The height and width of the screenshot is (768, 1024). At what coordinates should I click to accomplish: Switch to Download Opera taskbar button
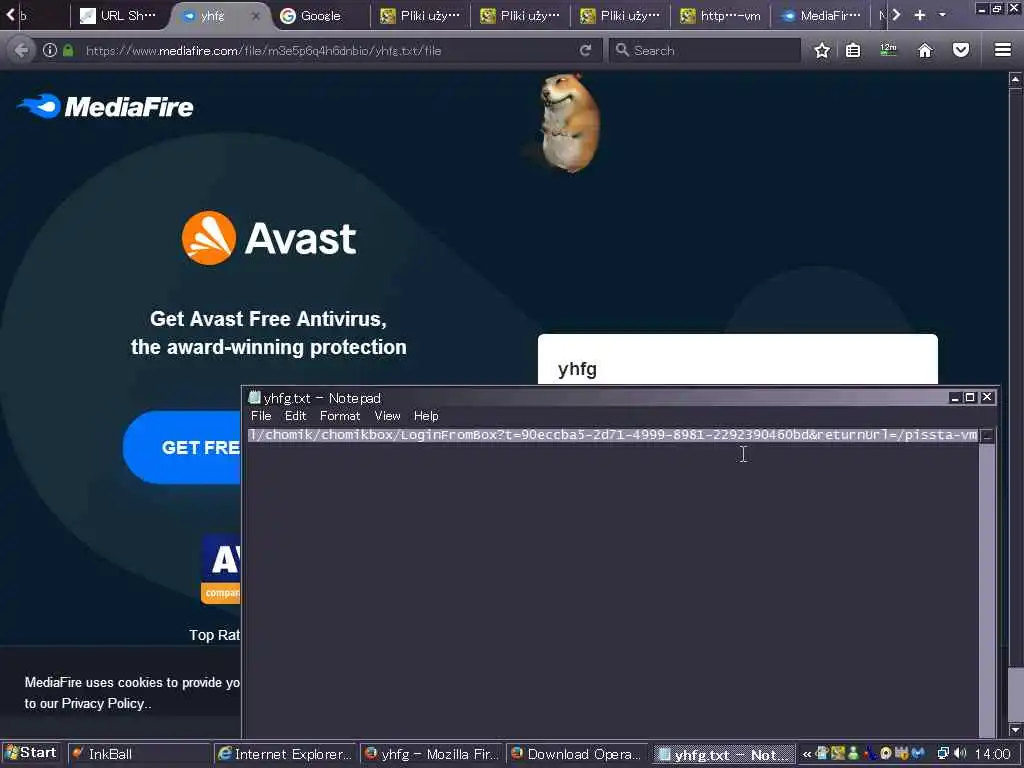(577, 754)
